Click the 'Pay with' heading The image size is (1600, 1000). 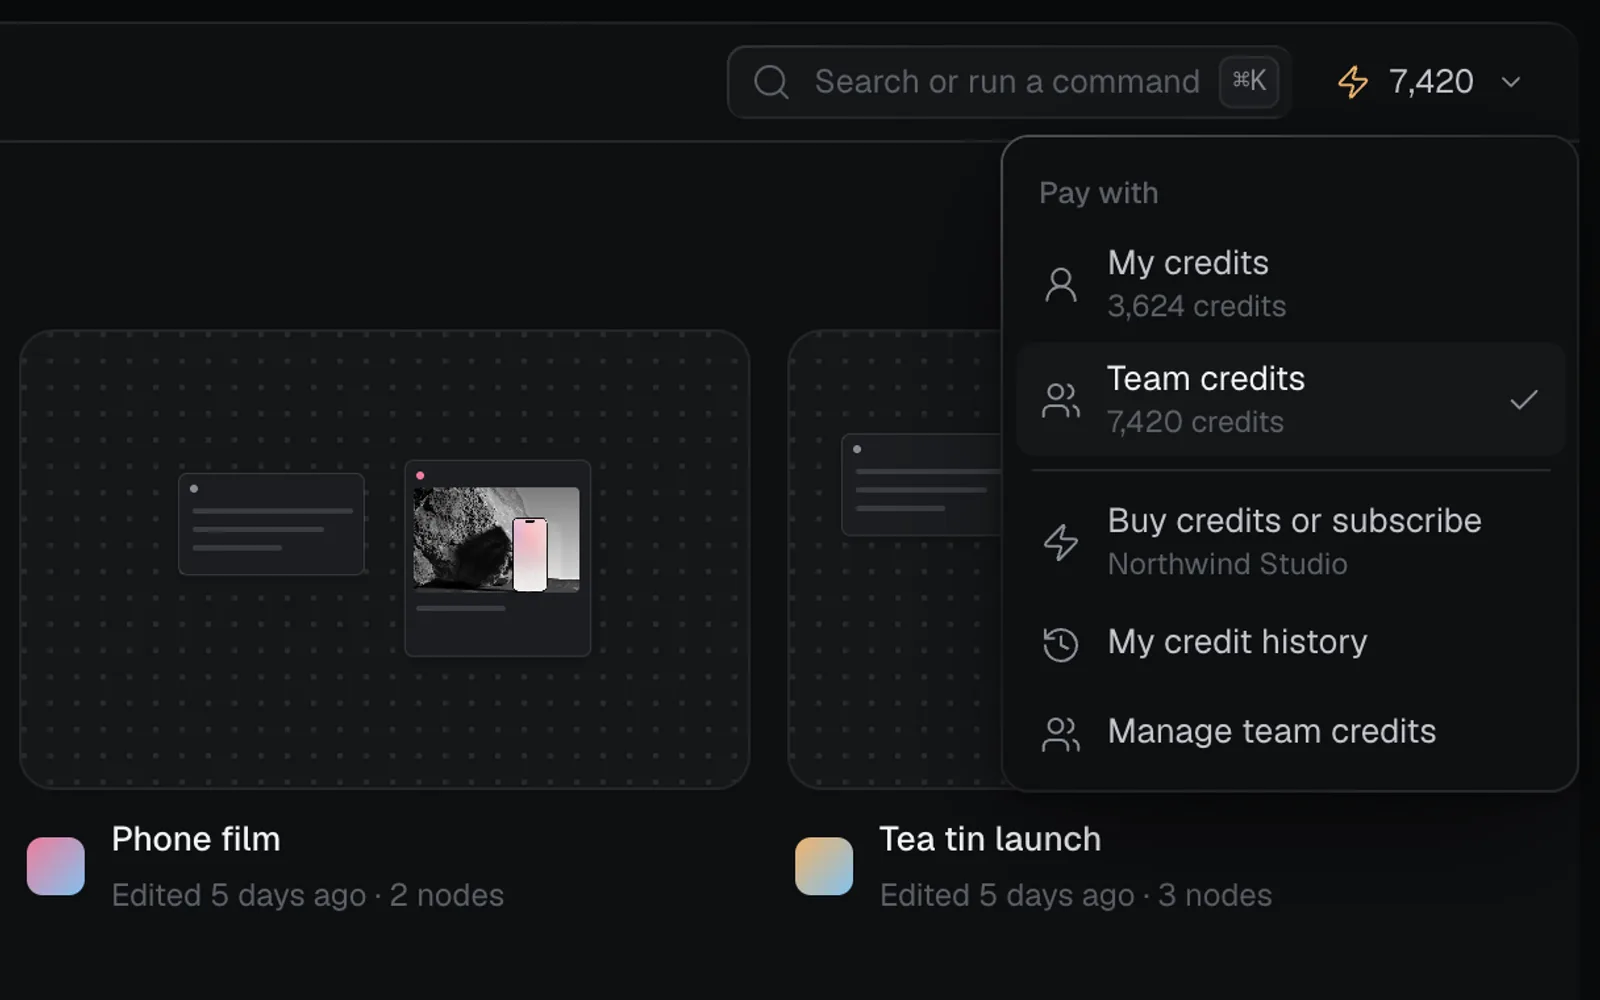(1099, 193)
